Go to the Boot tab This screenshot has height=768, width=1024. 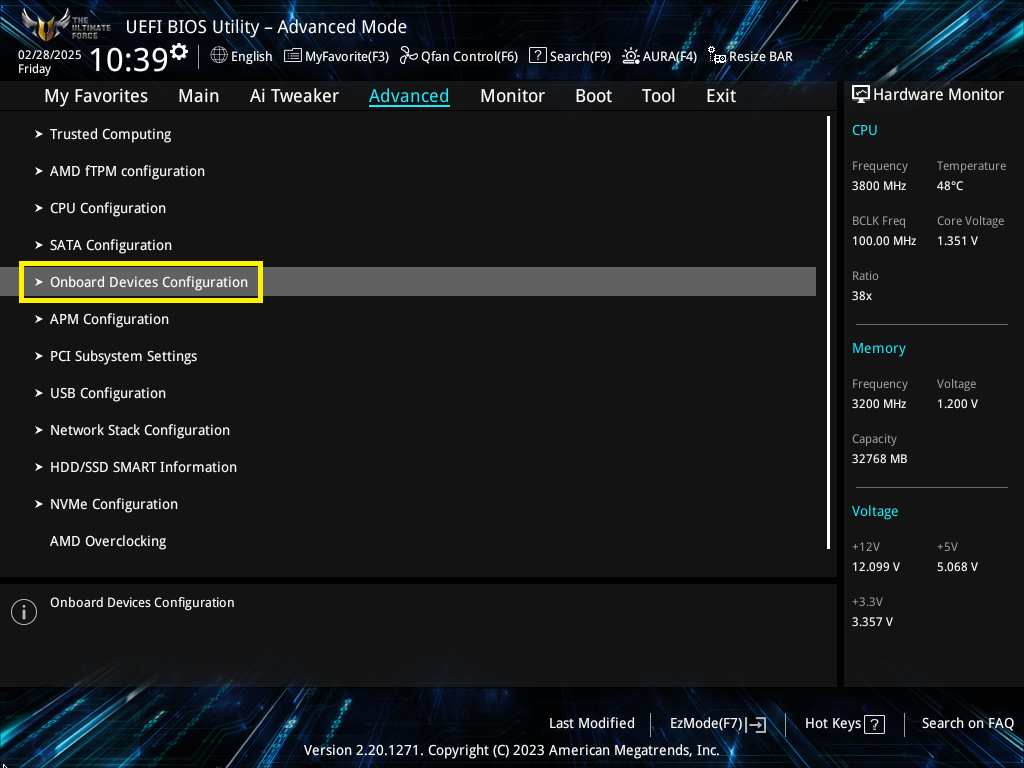(593, 96)
